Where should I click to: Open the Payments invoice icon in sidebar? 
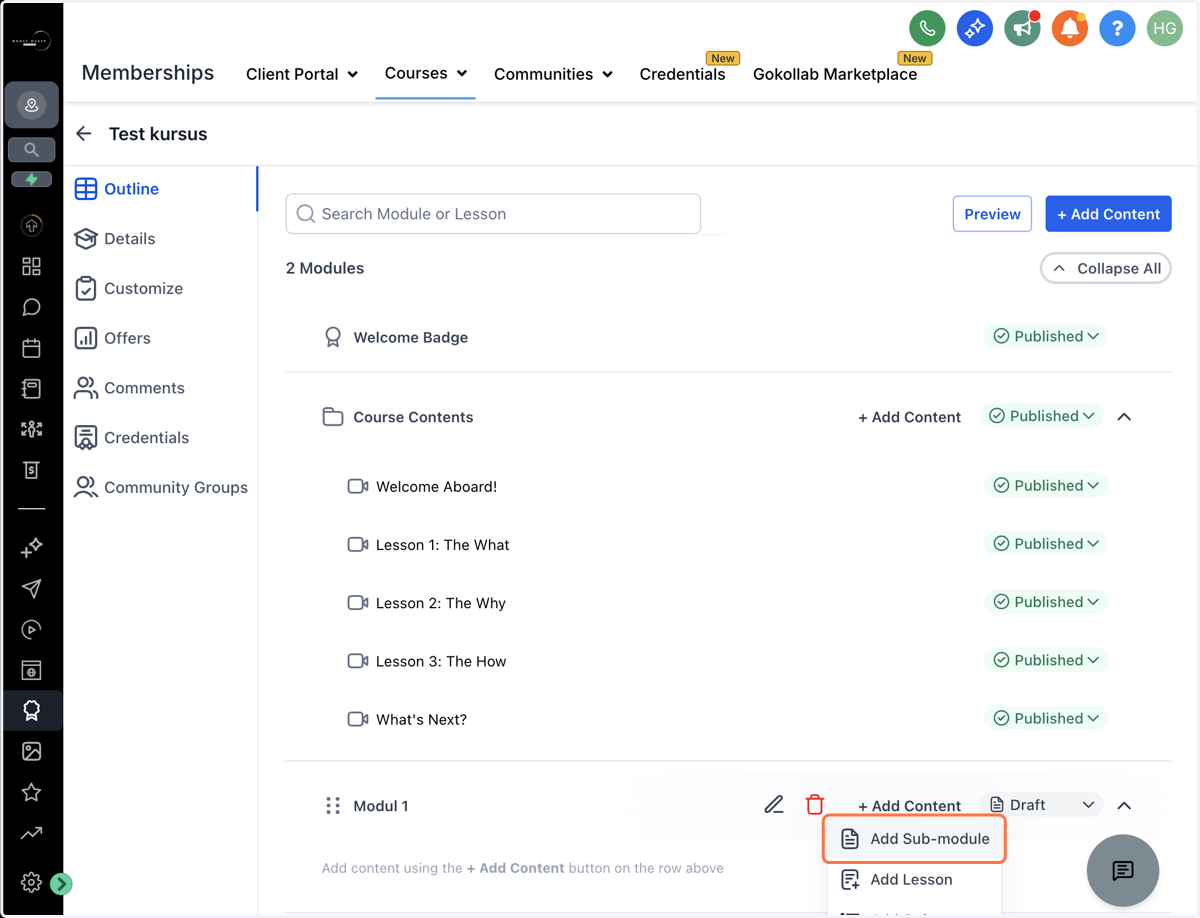[31, 470]
